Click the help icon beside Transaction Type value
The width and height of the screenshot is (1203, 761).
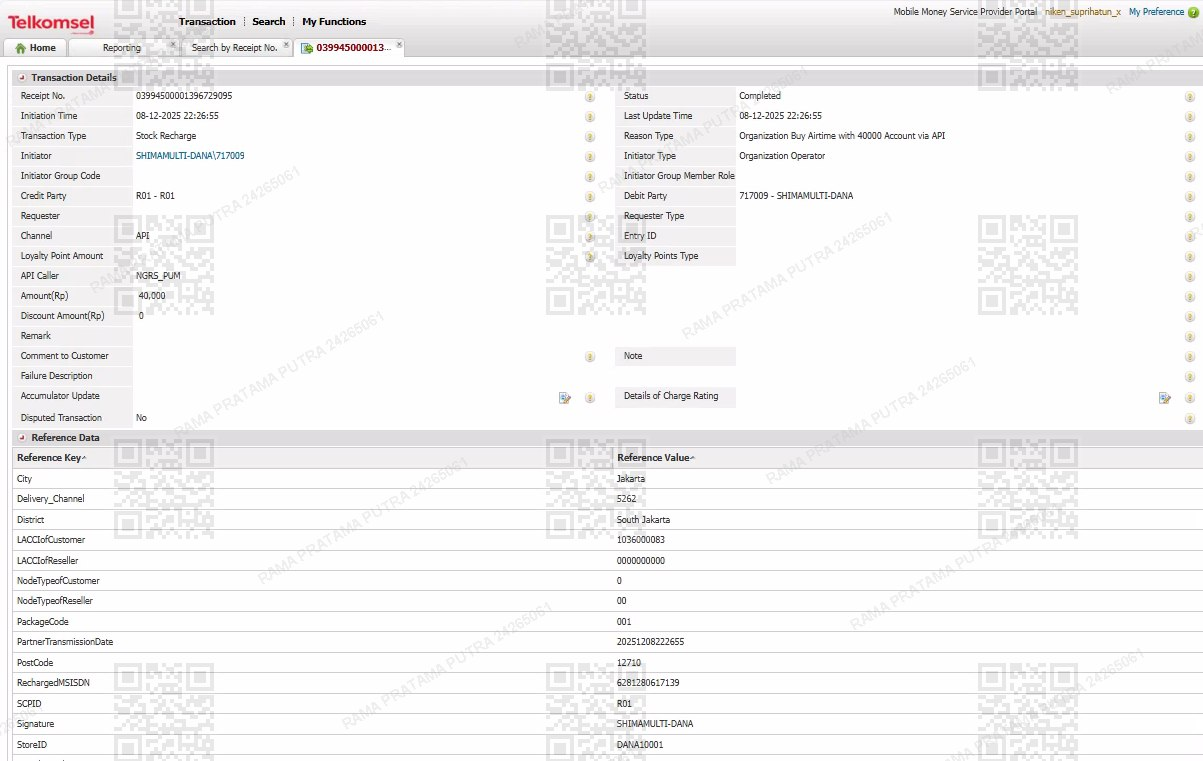tap(590, 137)
